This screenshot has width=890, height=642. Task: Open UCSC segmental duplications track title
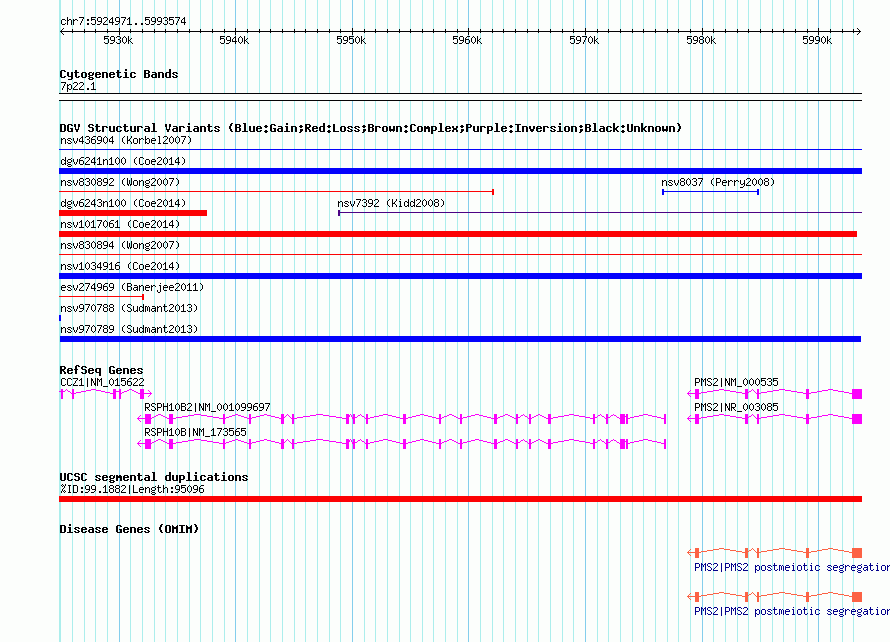(x=154, y=477)
